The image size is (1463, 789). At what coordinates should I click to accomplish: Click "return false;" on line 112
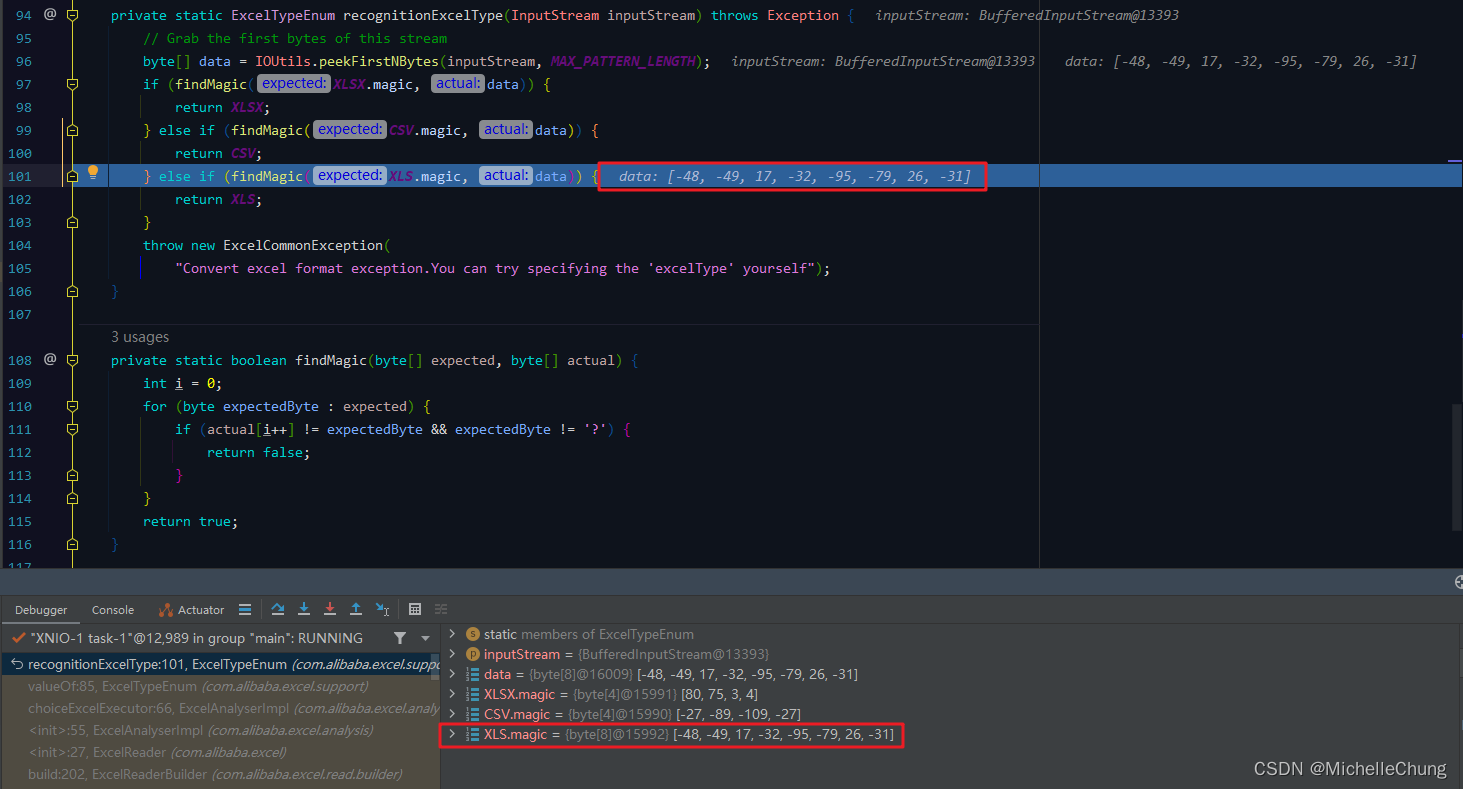[x=259, y=452]
